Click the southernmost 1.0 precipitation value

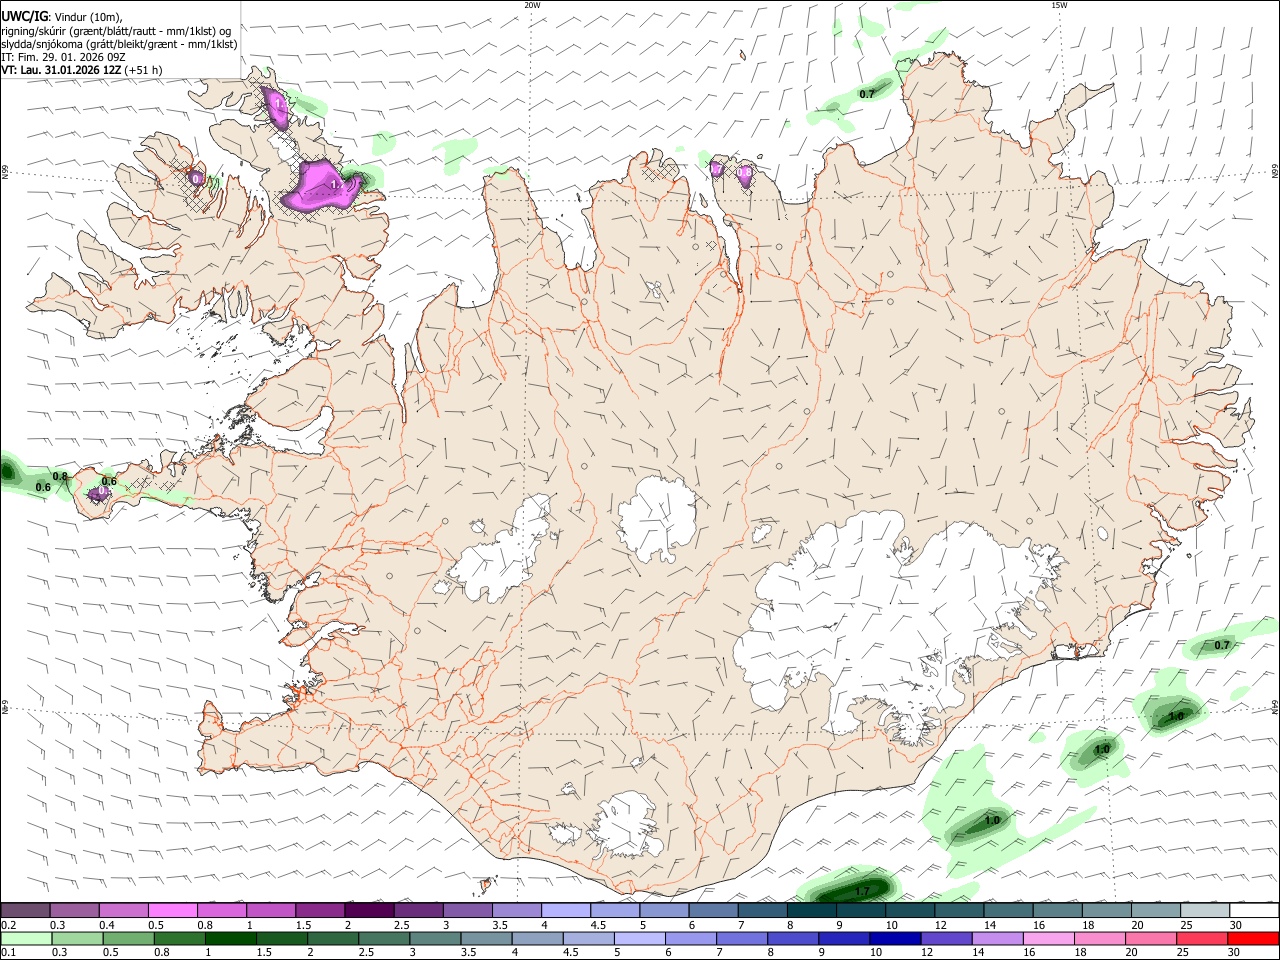(992, 820)
